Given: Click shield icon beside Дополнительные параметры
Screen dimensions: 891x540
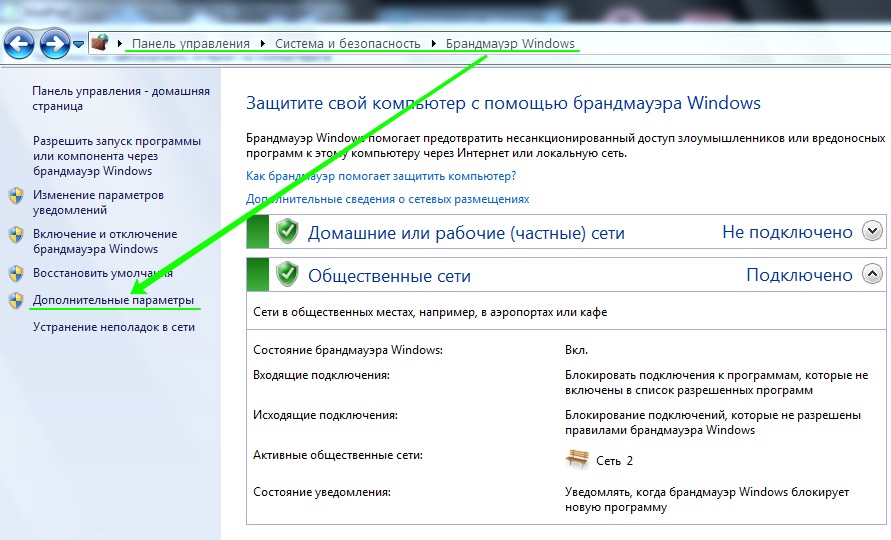Looking at the screenshot, I should [16, 300].
